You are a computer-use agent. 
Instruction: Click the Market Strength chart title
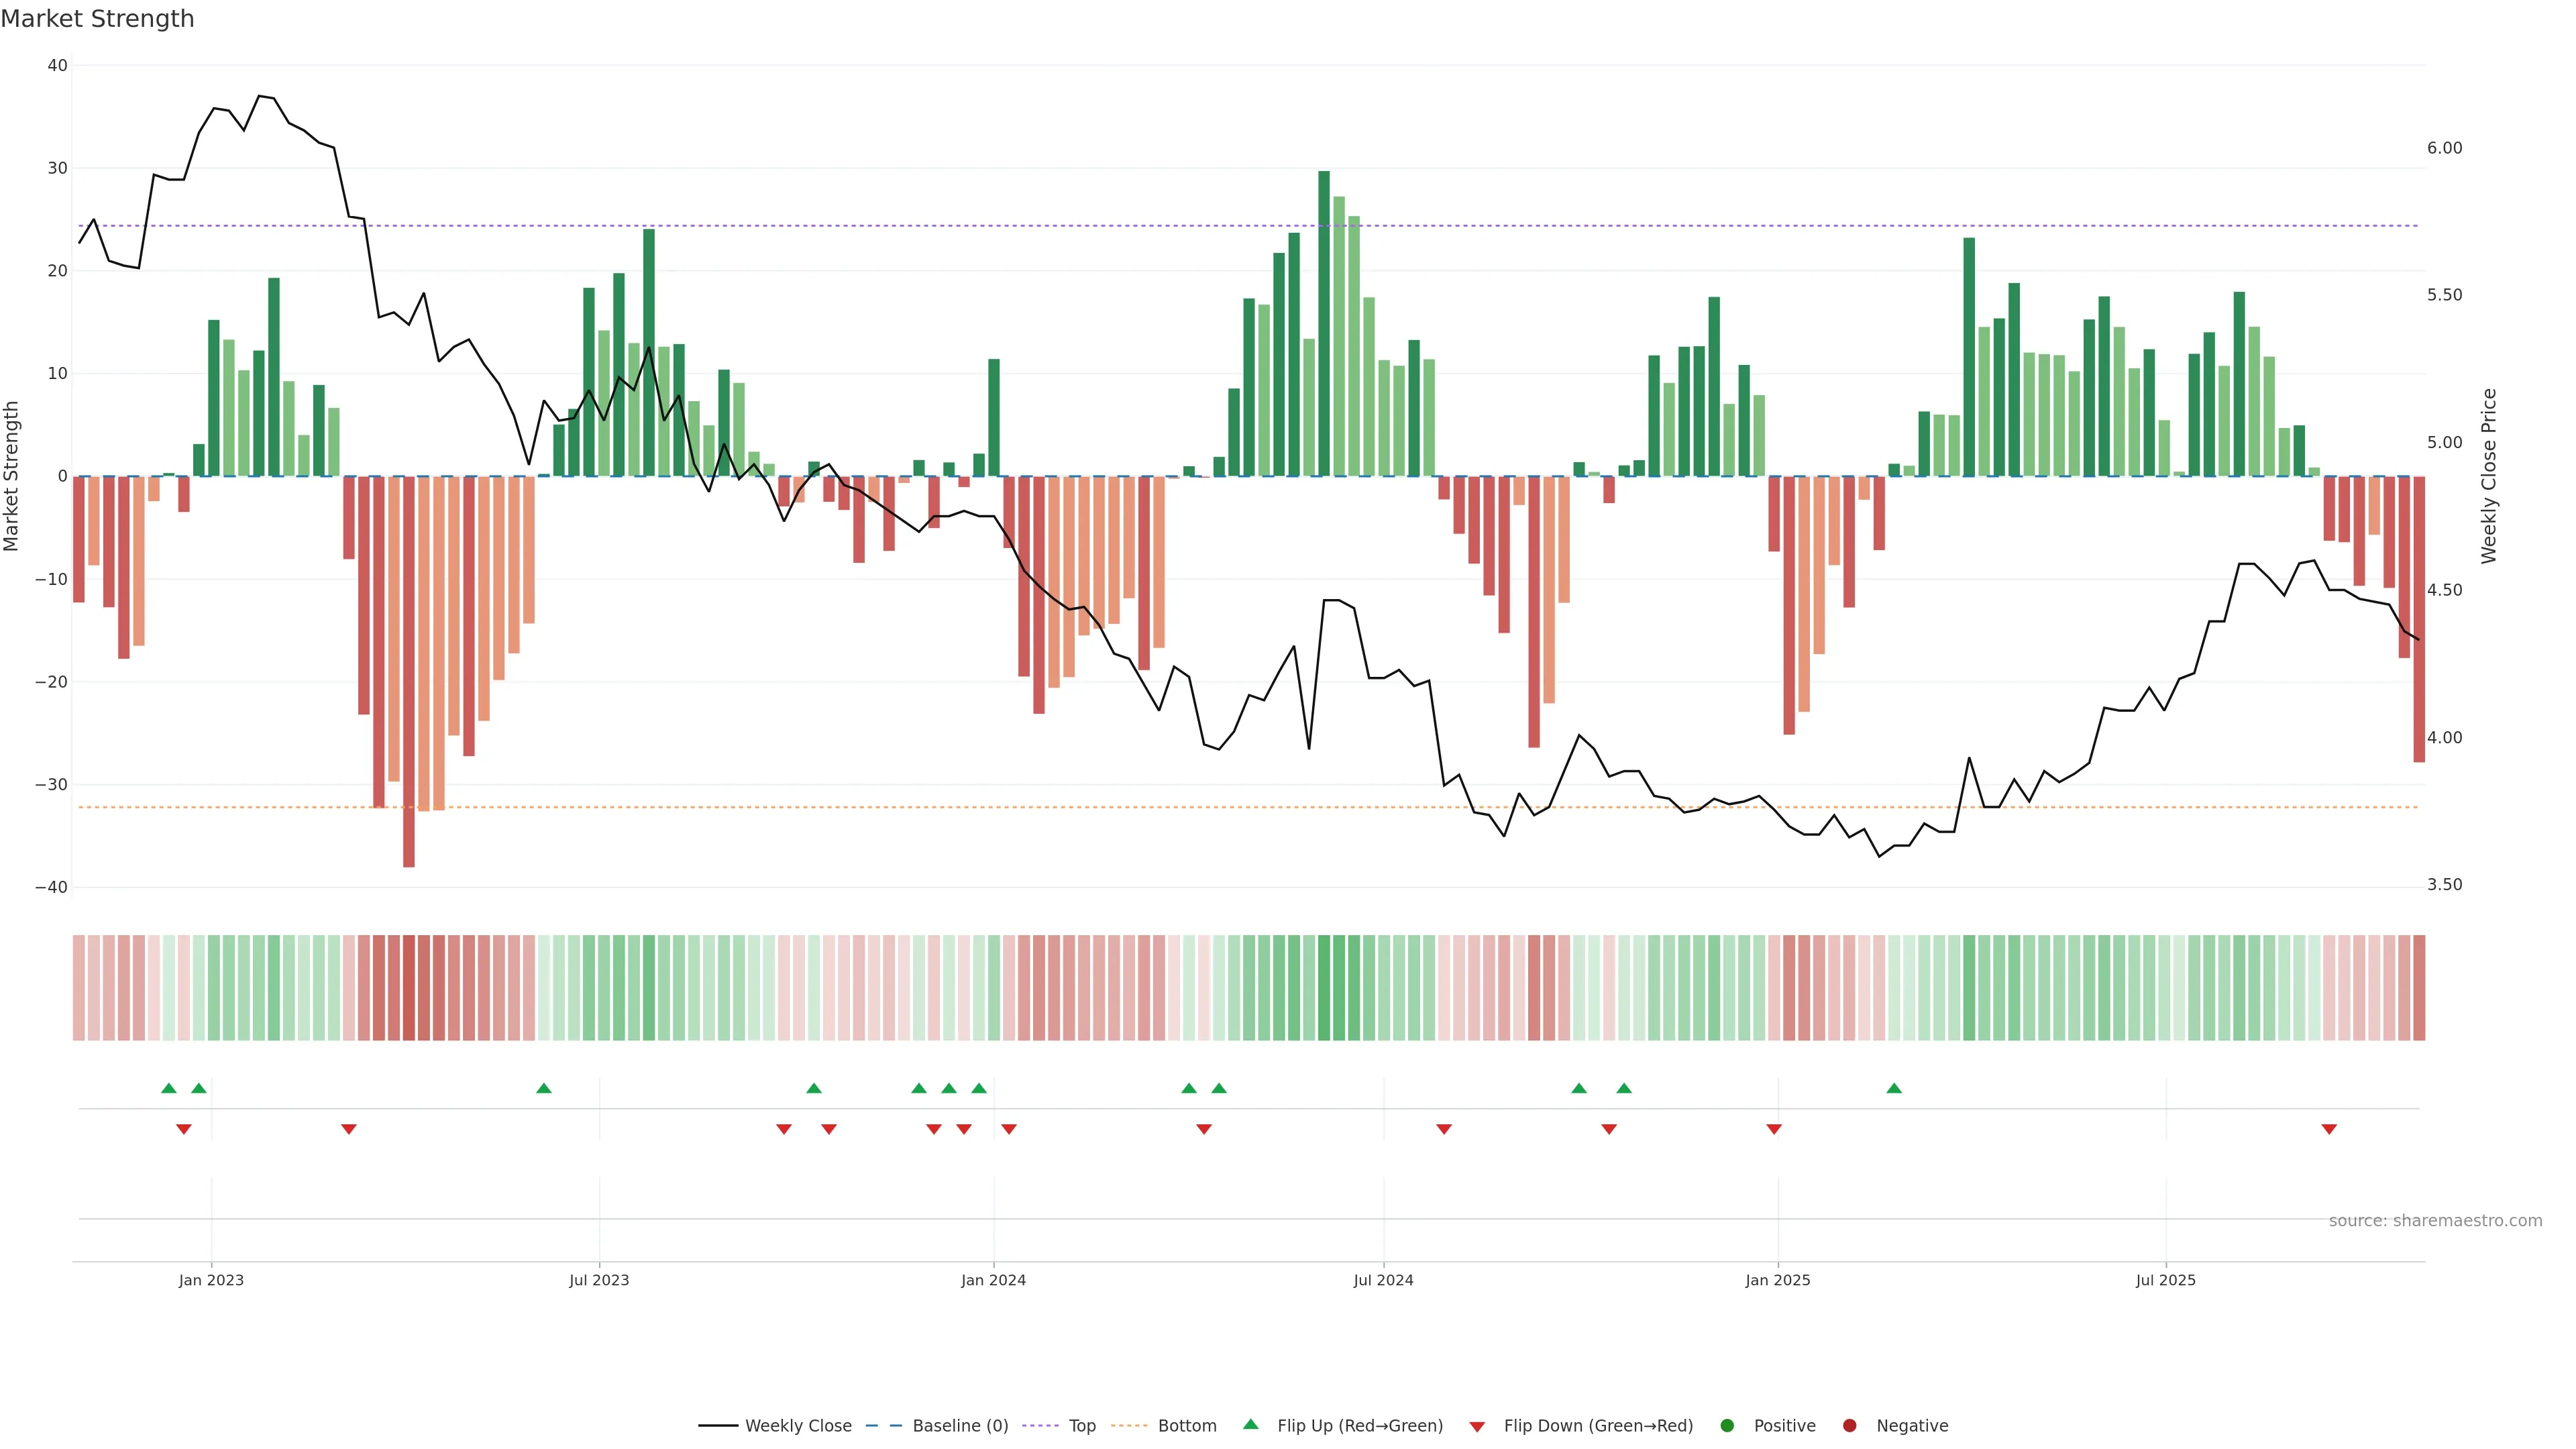pos(97,19)
